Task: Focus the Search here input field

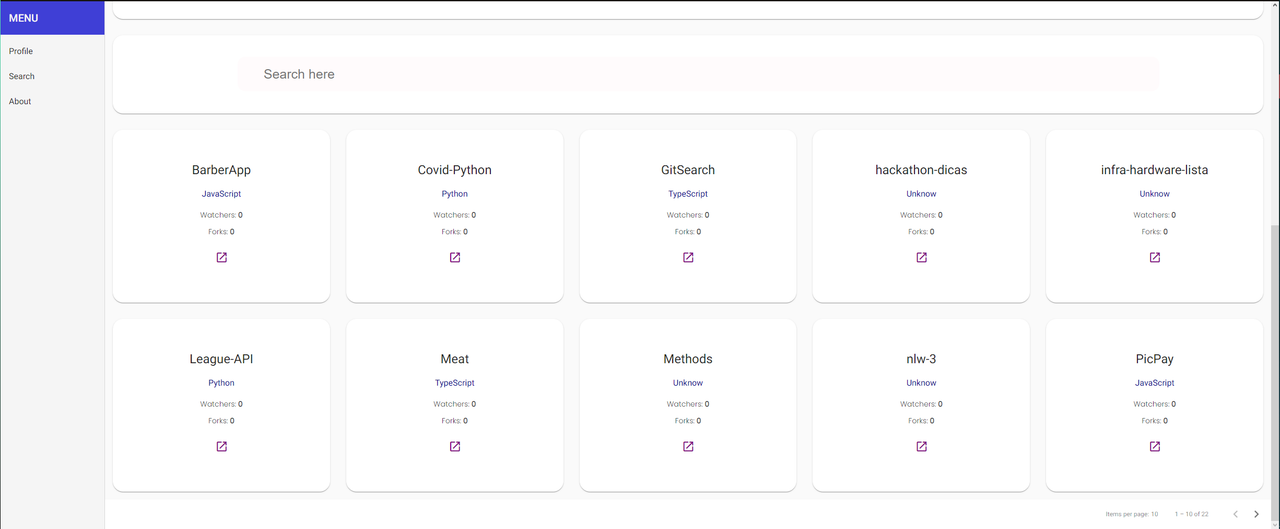Action: [x=698, y=74]
